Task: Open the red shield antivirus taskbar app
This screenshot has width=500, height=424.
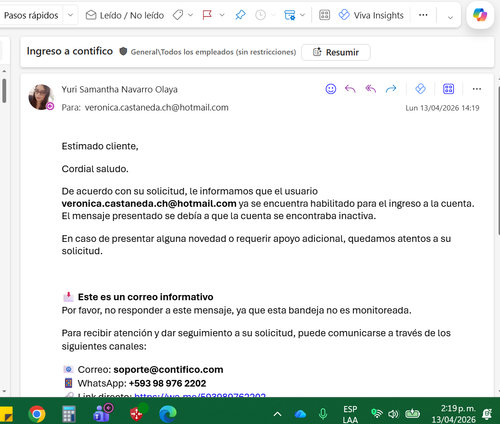Action: (x=138, y=413)
